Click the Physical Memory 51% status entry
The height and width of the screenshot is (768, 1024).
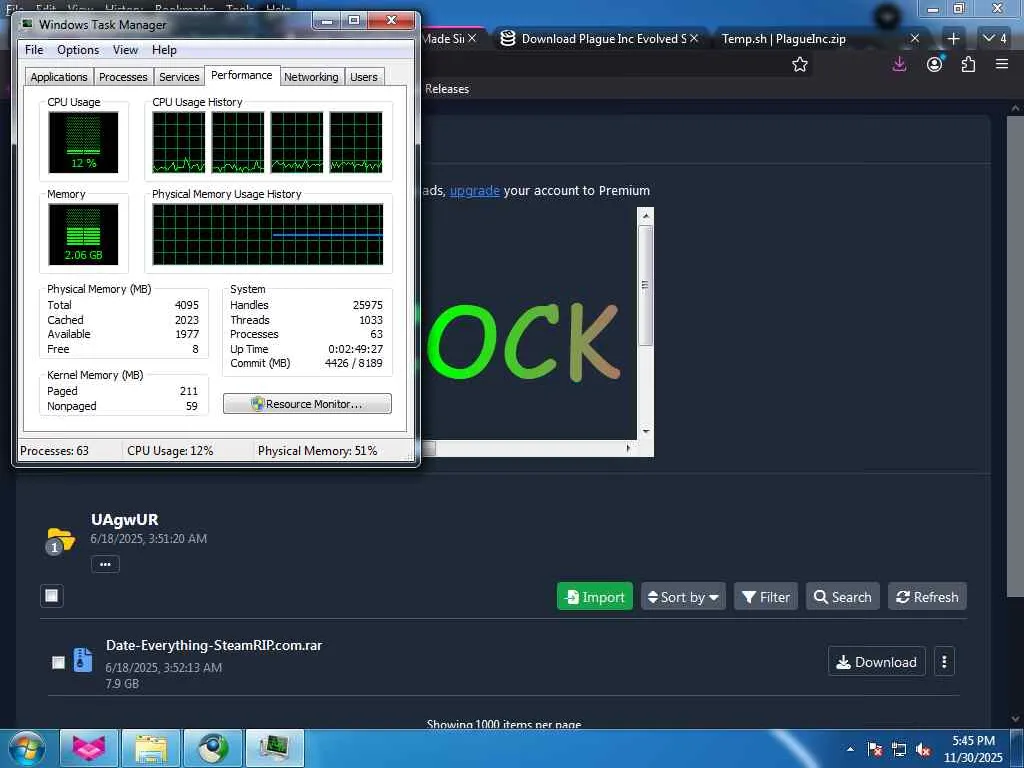[317, 451]
